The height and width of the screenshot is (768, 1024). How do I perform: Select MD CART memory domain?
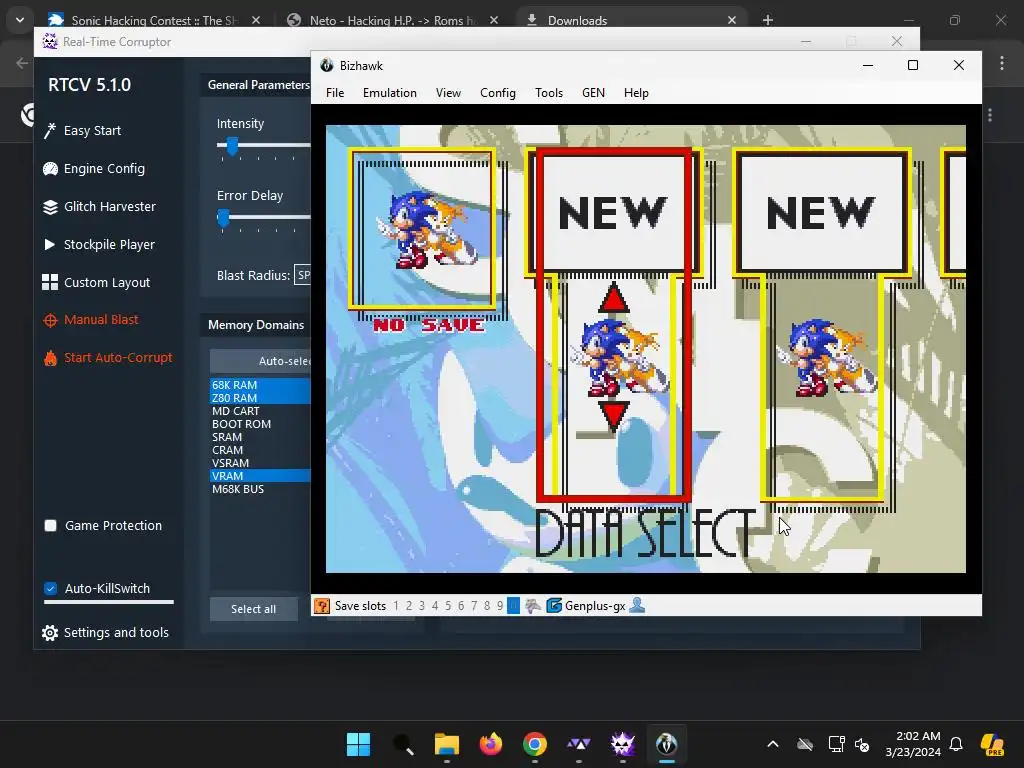(260, 411)
